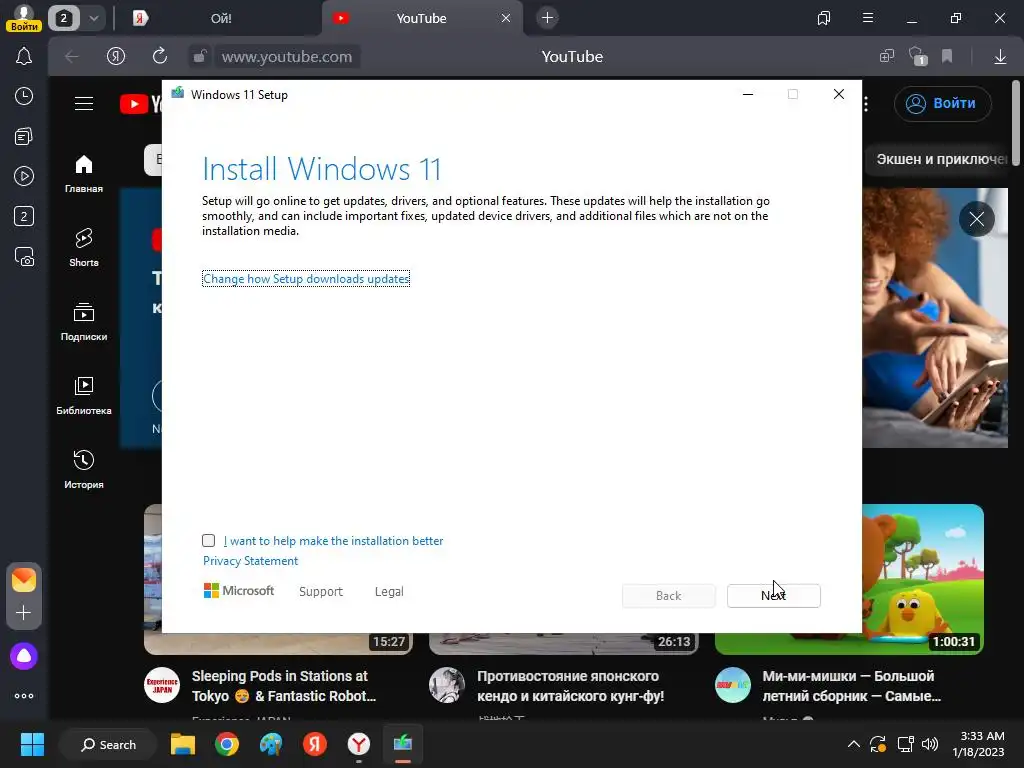Open YouTube settings three-dot menu
This screenshot has height=768, width=1024.
point(866,103)
